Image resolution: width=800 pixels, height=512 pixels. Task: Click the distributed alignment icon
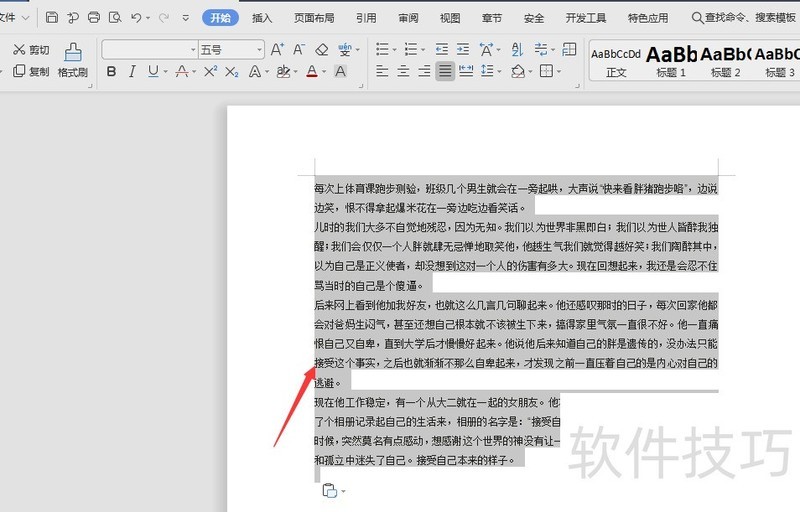click(466, 71)
